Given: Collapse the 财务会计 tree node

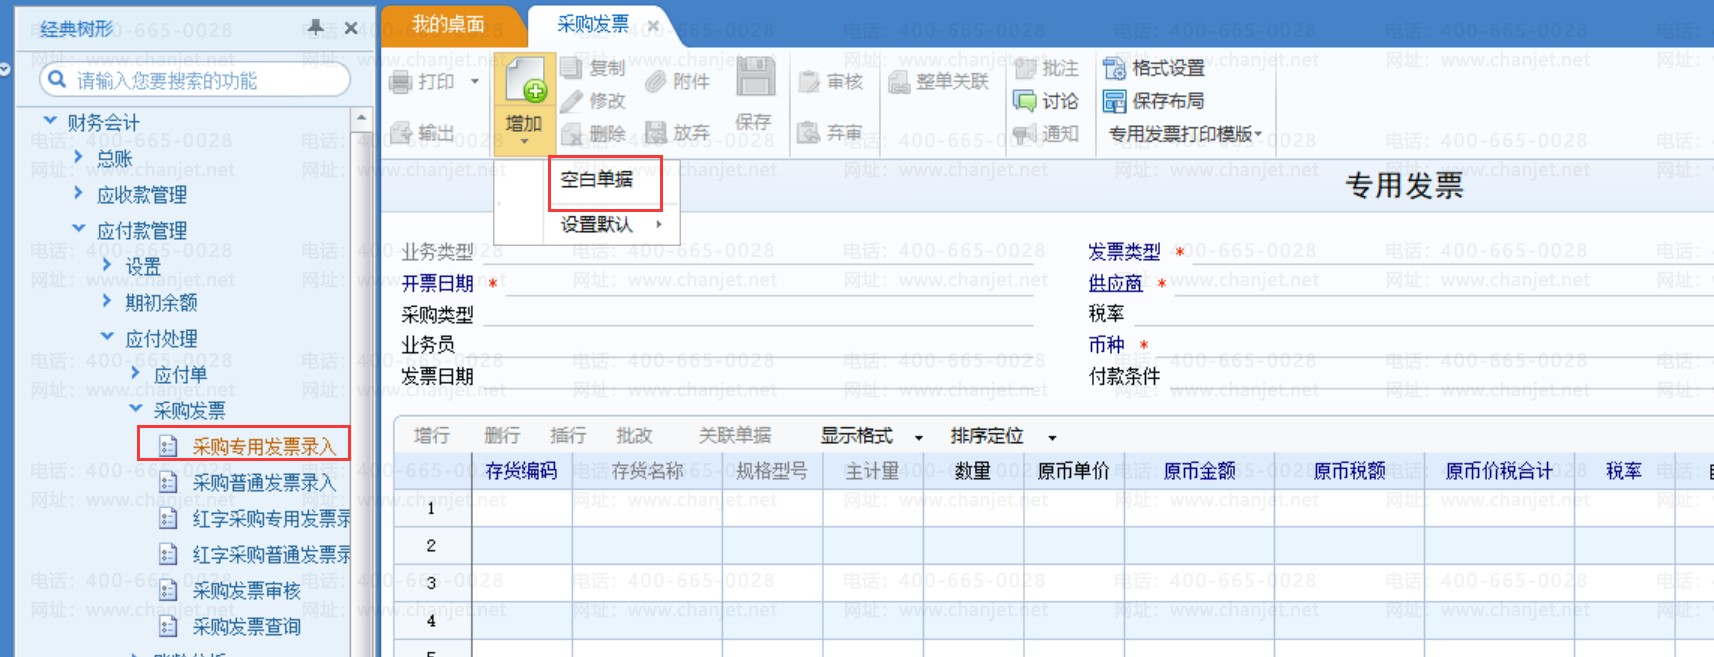Looking at the screenshot, I should 50,121.
